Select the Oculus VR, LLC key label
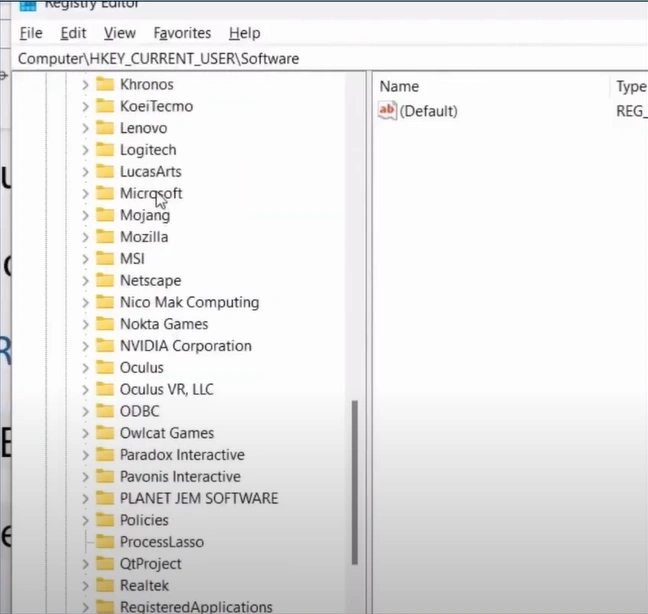648x614 pixels. [167, 390]
